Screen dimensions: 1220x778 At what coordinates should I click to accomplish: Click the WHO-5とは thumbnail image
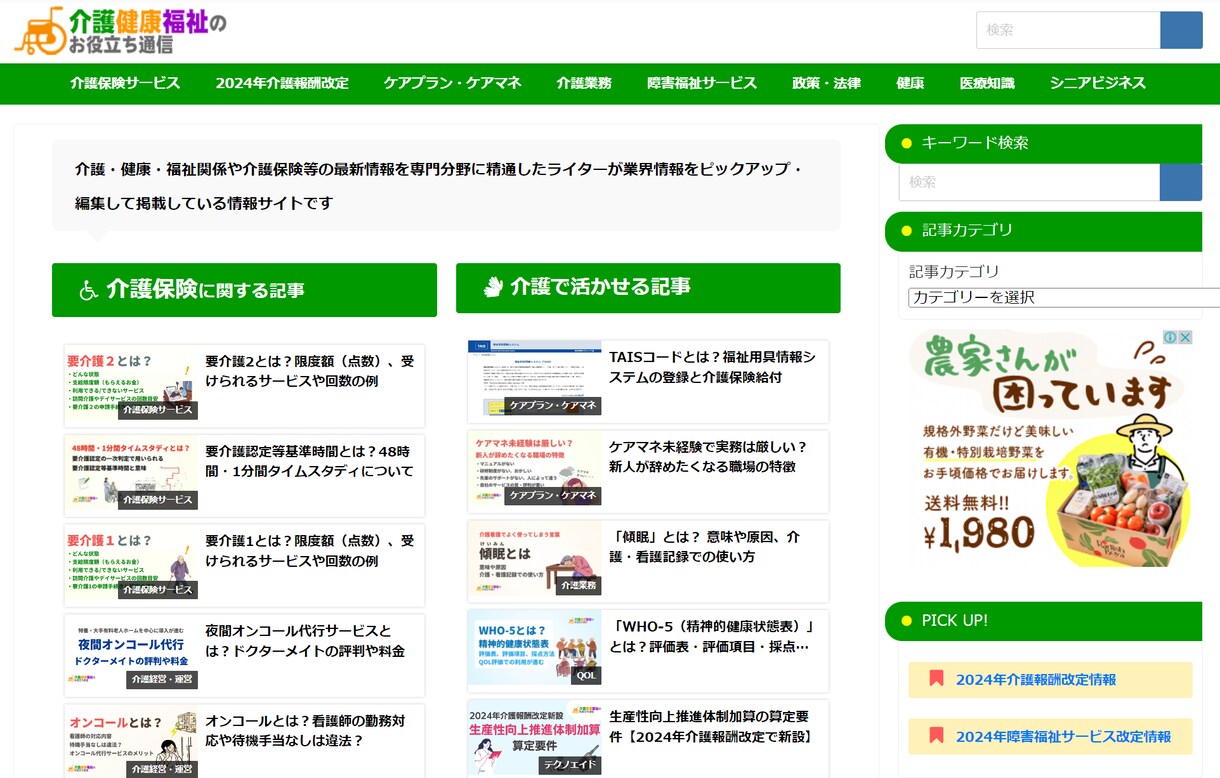(x=535, y=648)
